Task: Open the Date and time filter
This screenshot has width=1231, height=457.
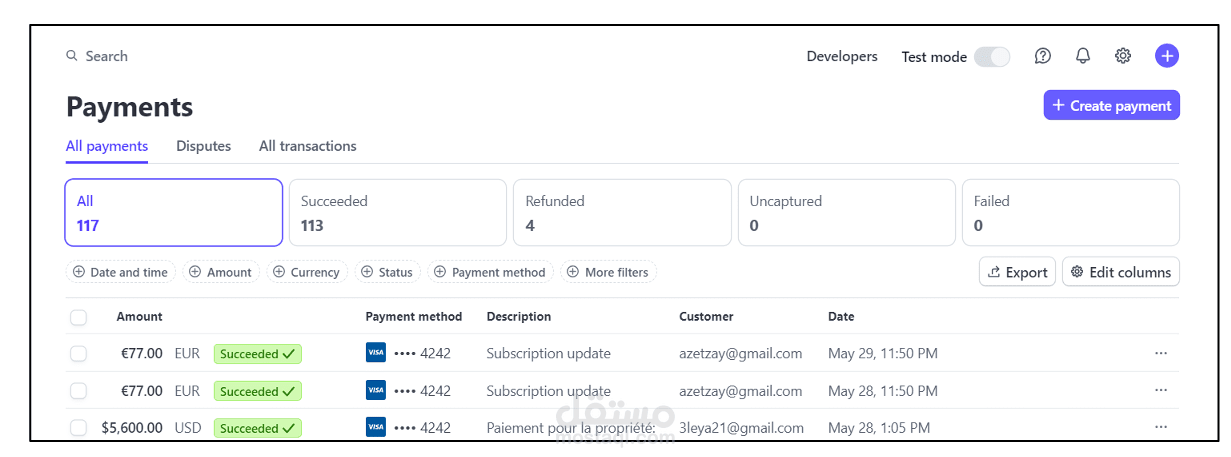Action: 121,272
